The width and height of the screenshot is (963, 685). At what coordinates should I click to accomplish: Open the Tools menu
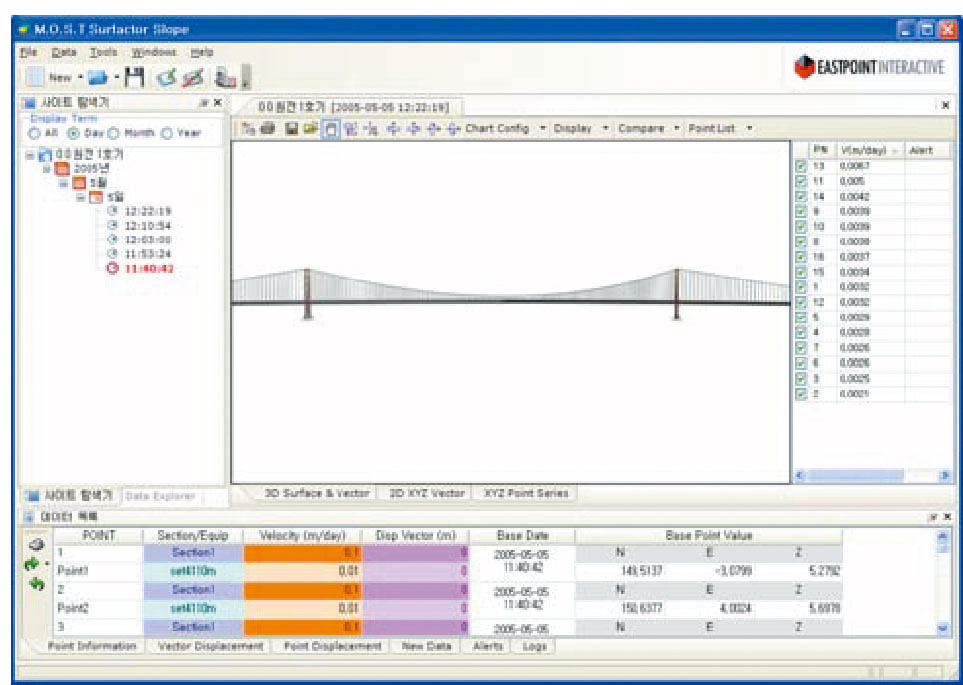coord(103,52)
